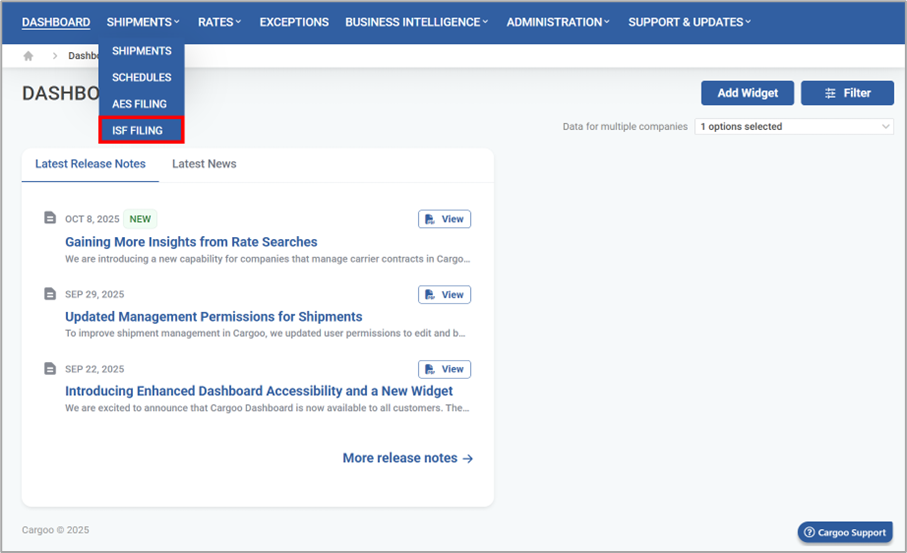Click the 'We are excited to announce' description
Image resolution: width=907 pixels, height=553 pixels.
coord(267,408)
